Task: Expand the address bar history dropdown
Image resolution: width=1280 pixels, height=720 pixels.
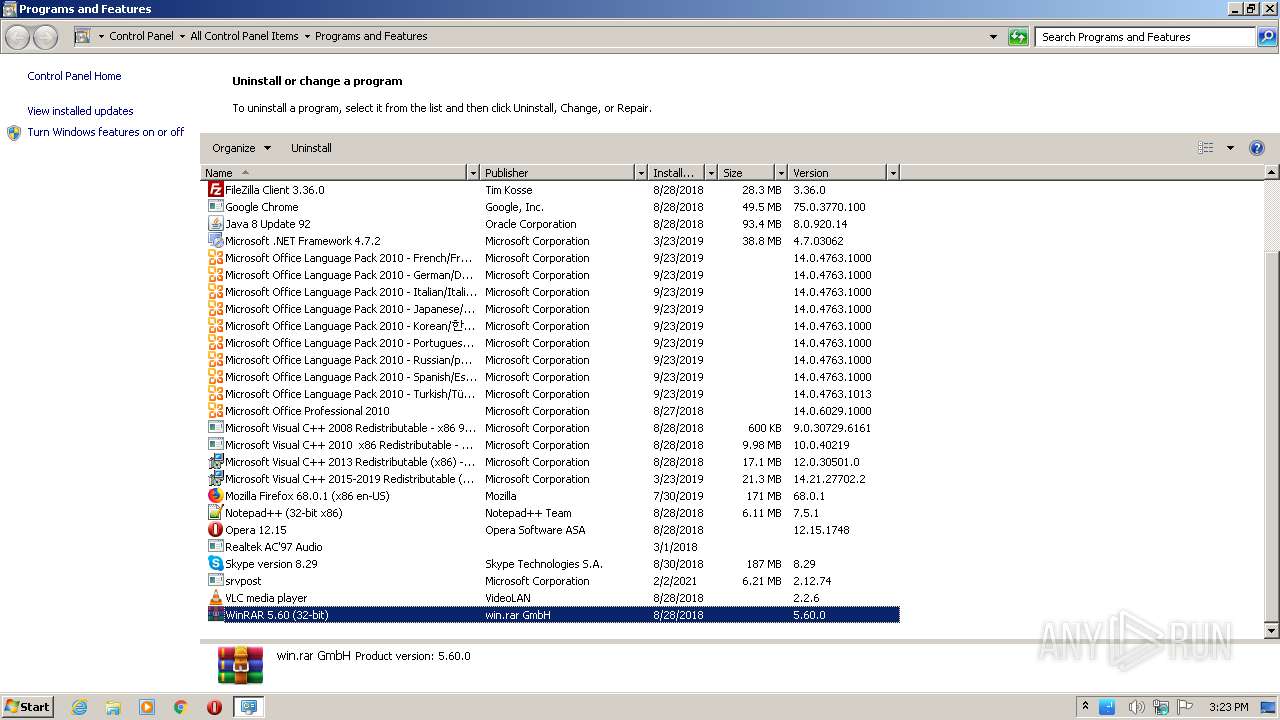Action: (993, 37)
